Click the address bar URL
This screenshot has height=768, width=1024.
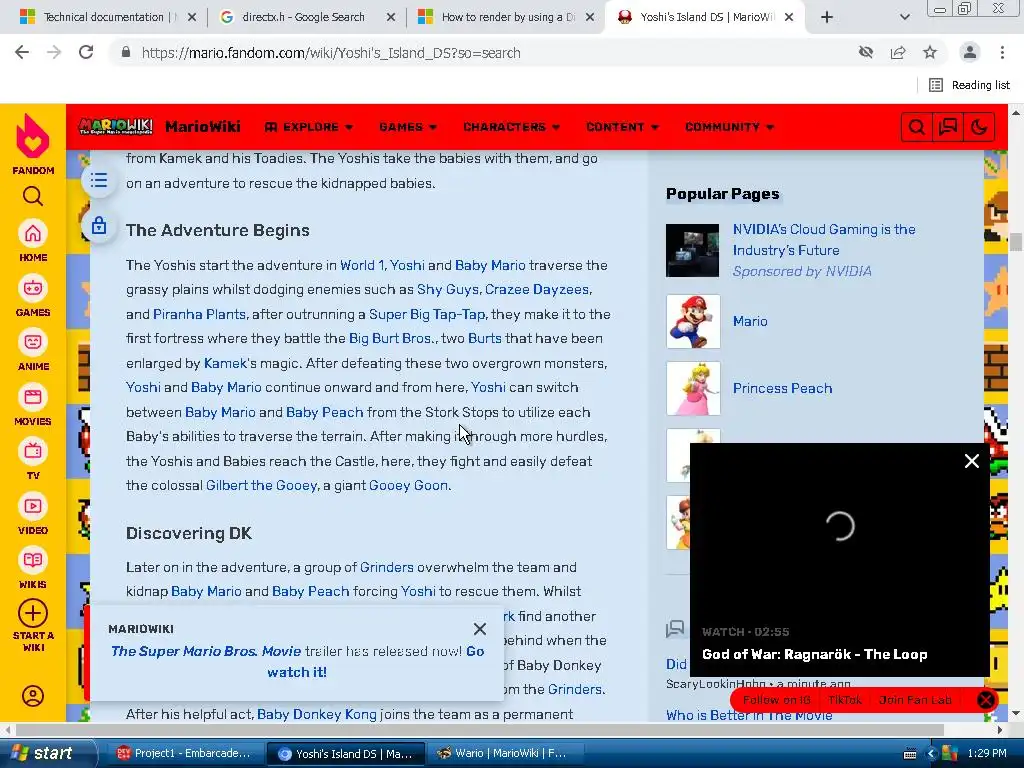click(x=331, y=53)
